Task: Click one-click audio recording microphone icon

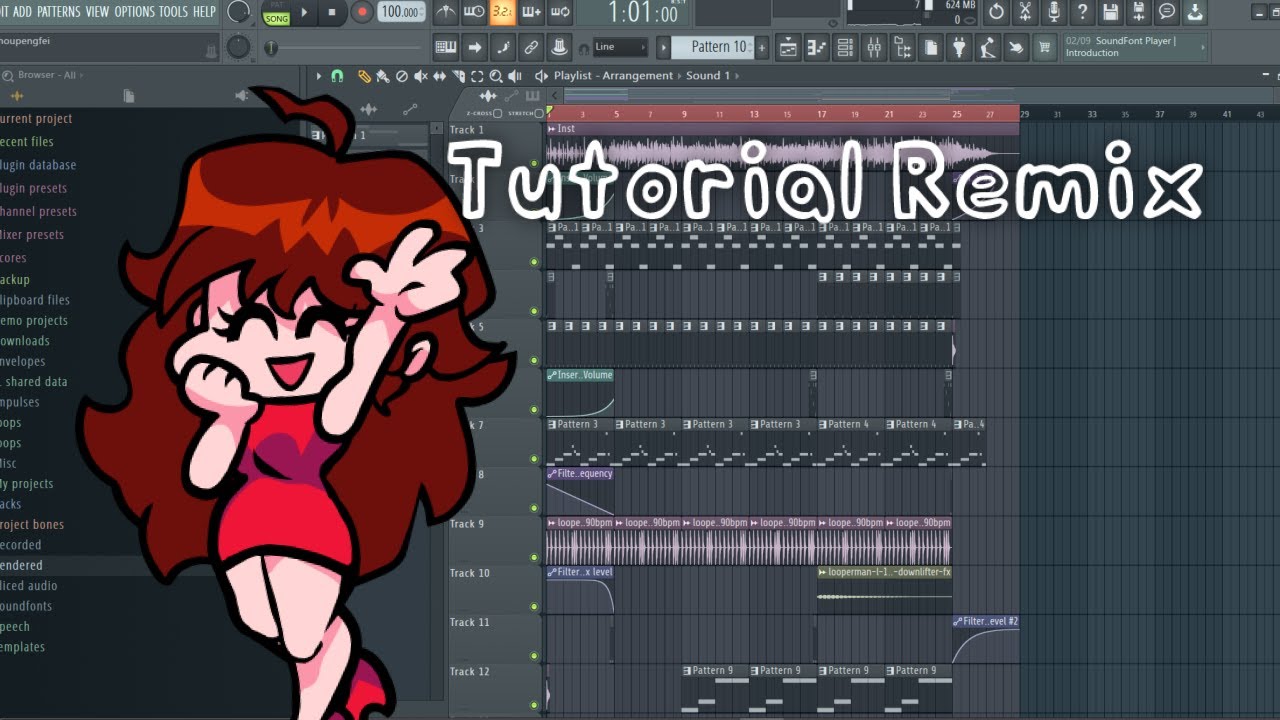Action: pos(1053,12)
